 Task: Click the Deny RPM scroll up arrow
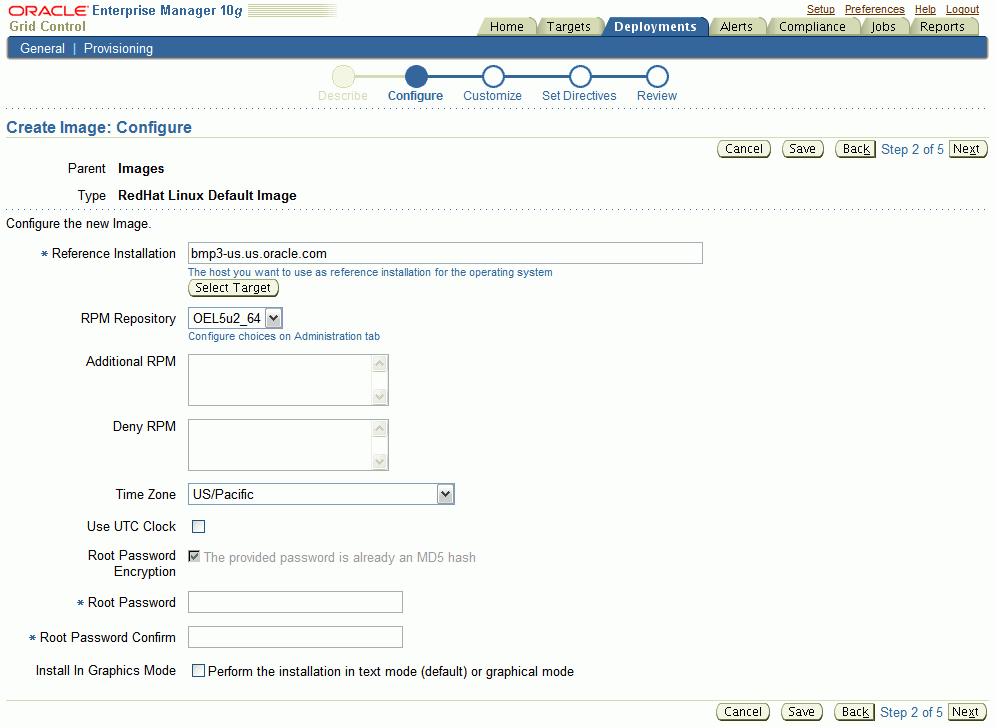(x=380, y=429)
